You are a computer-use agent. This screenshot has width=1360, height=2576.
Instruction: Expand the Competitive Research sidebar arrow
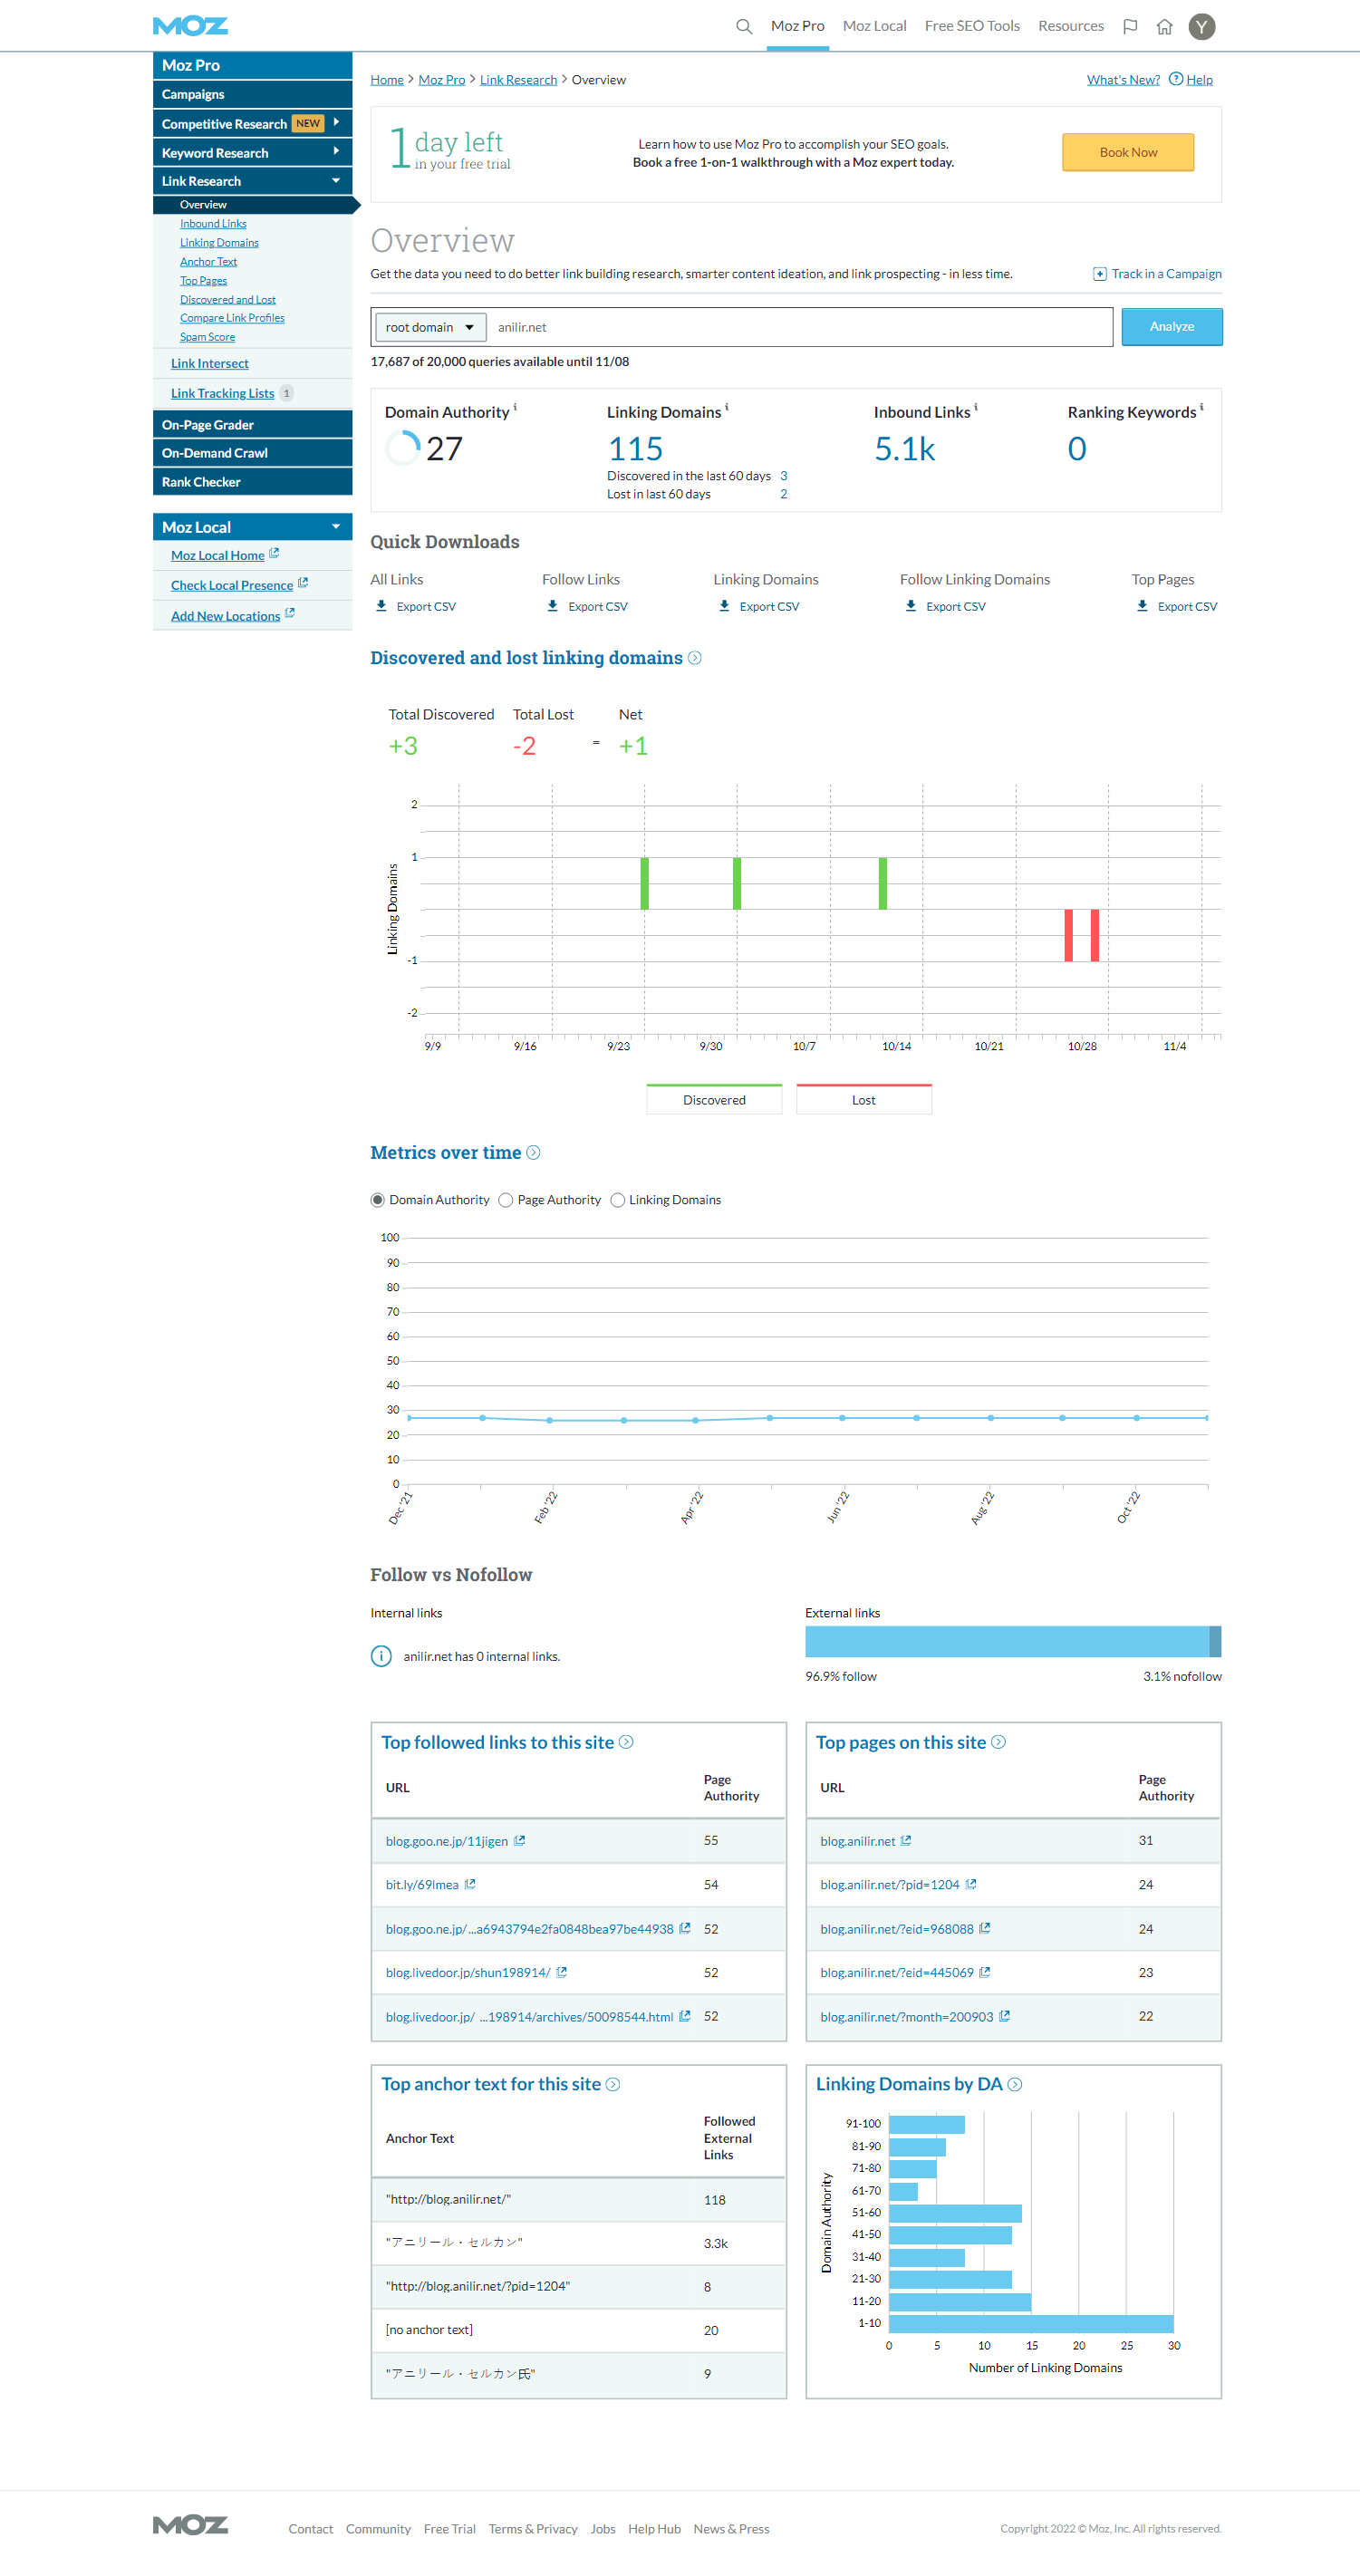[336, 122]
